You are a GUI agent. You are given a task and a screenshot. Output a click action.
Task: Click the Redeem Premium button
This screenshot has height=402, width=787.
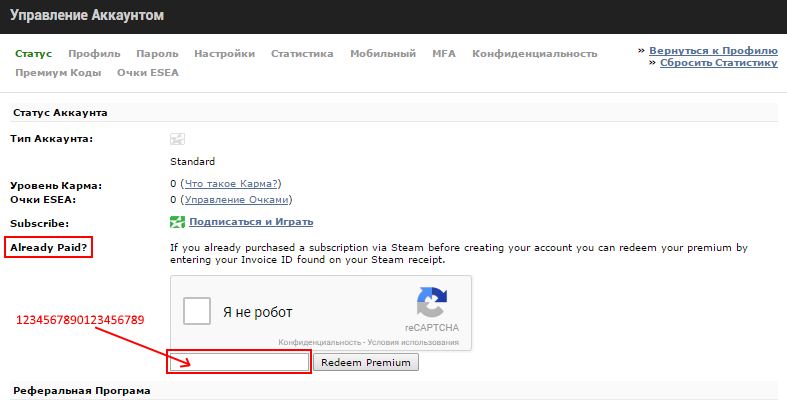click(x=366, y=362)
